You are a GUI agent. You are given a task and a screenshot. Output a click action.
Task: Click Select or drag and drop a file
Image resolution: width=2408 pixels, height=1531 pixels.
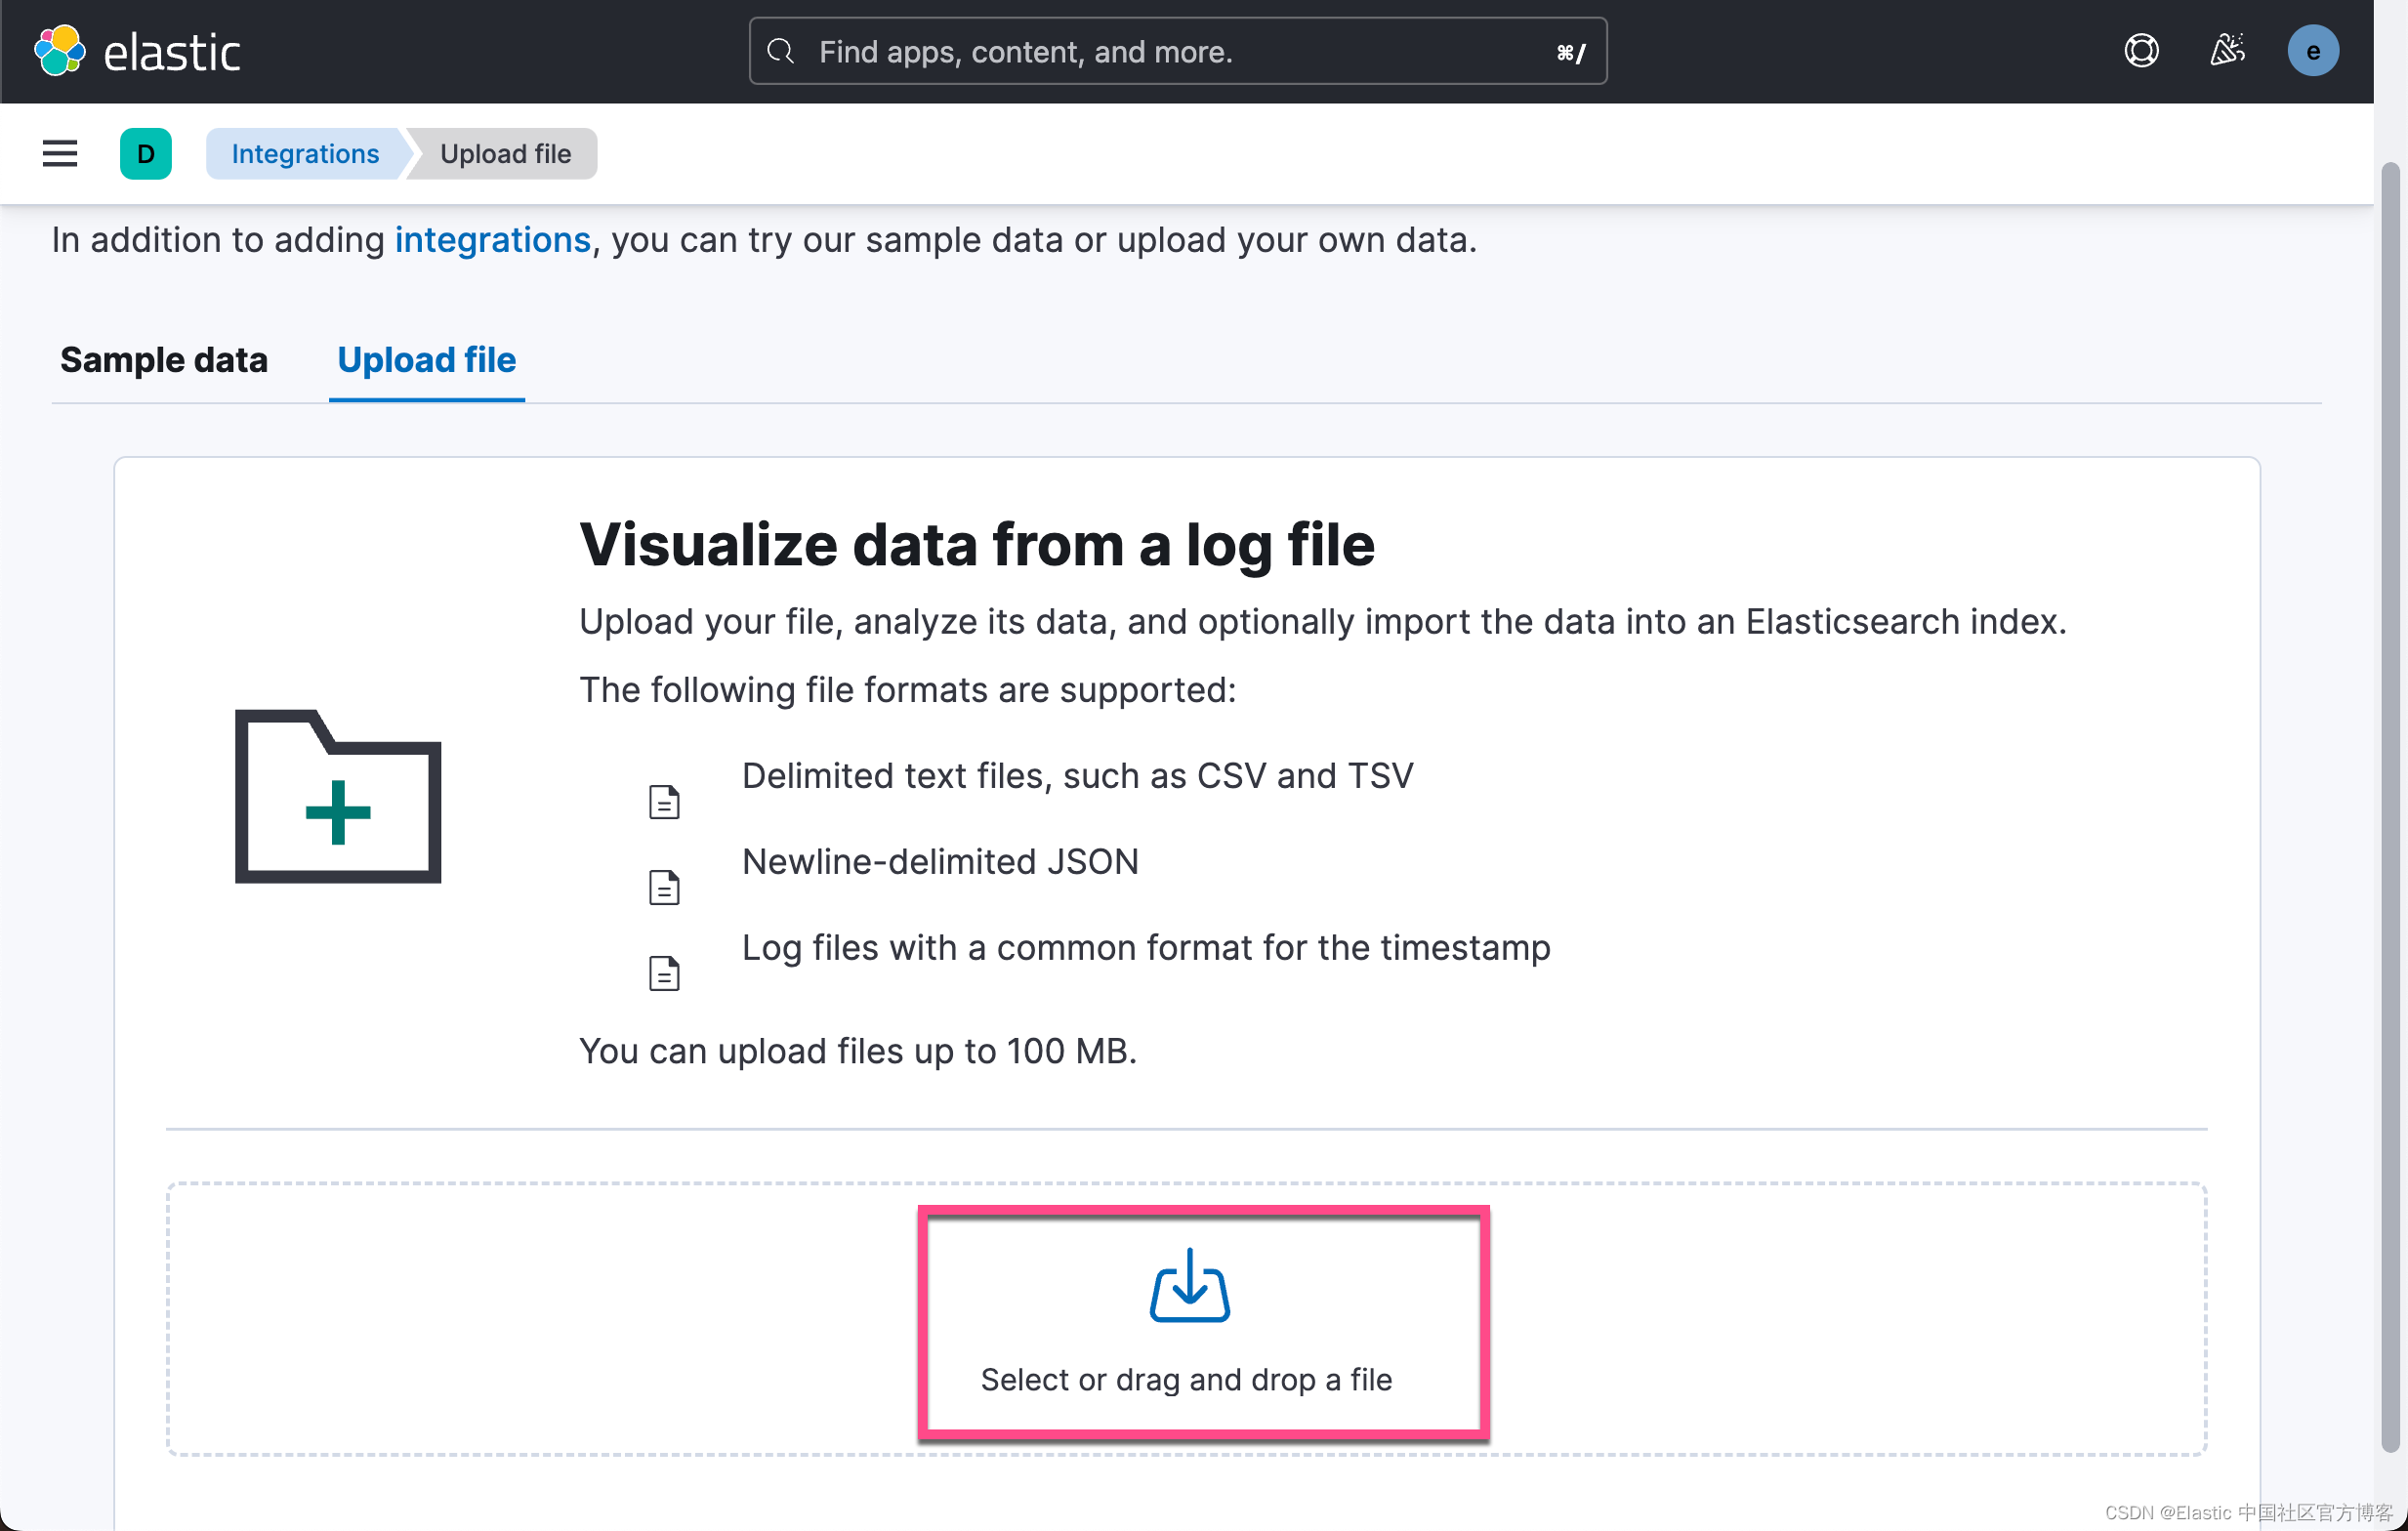[1186, 1380]
